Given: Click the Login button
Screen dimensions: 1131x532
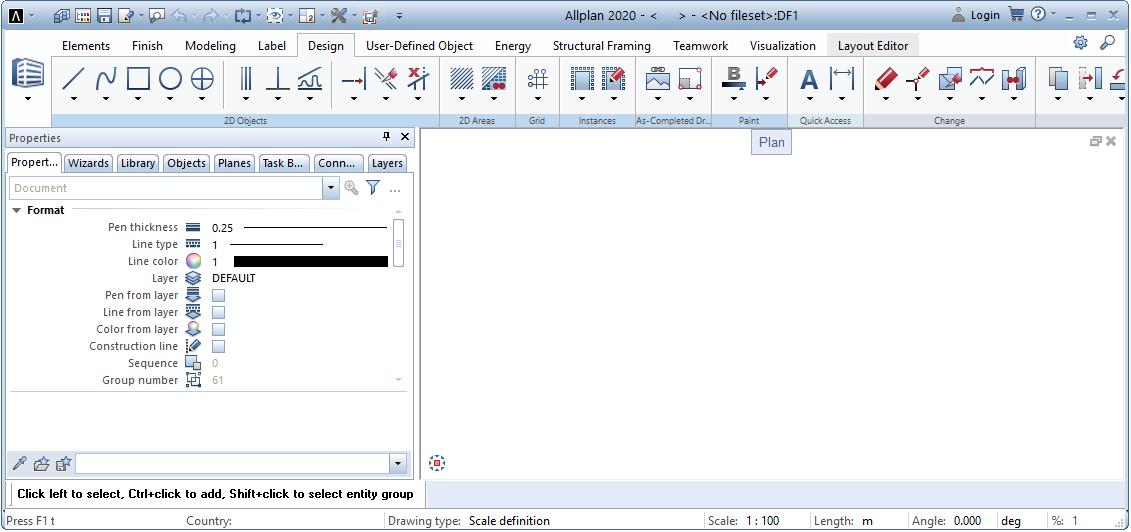Looking at the screenshot, I should (x=976, y=14).
